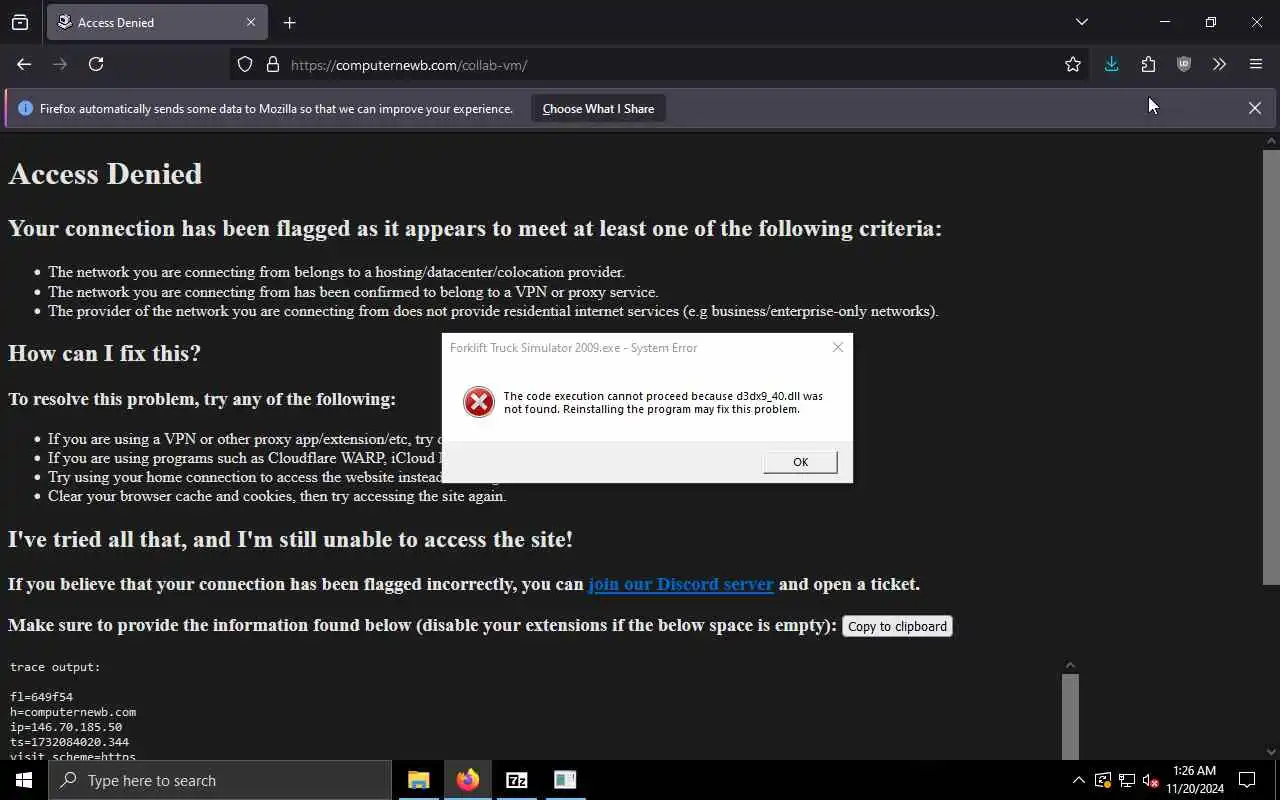The image size is (1280, 800).
Task: Open the Action Center notifications
Action: (x=1247, y=780)
